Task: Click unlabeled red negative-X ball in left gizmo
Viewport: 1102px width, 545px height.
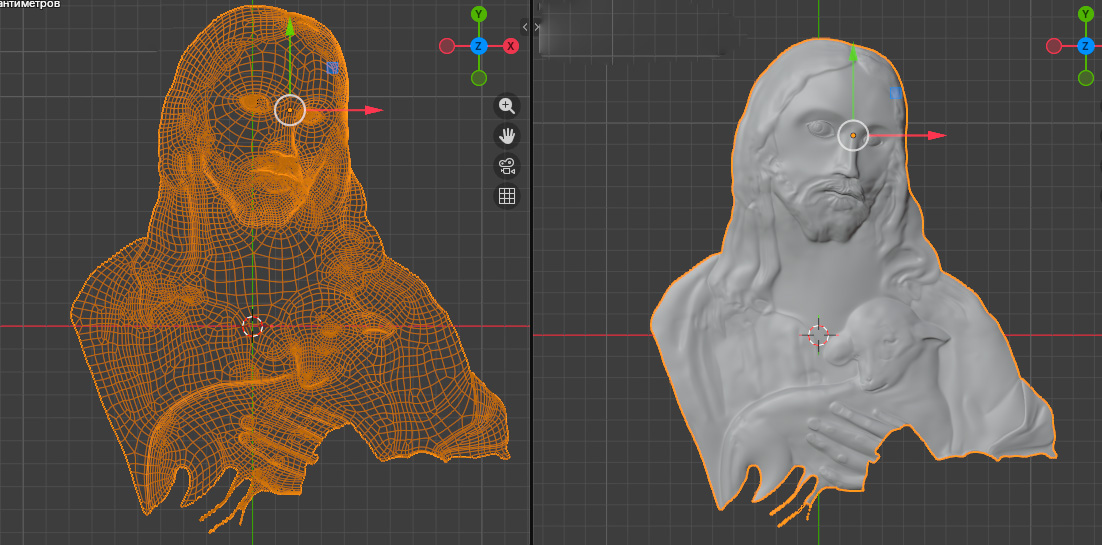Action: pos(447,46)
